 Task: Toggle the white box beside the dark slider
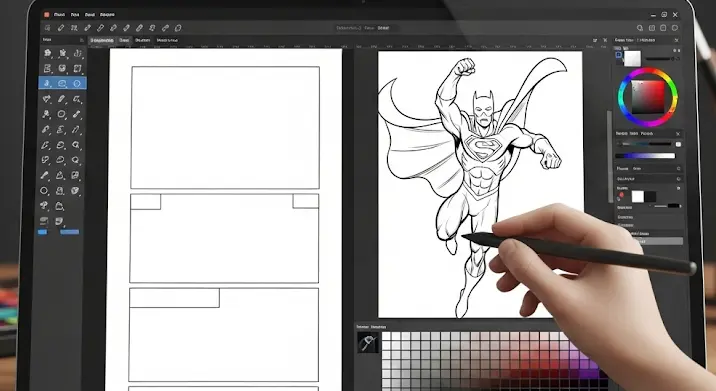pyautogui.click(x=678, y=144)
